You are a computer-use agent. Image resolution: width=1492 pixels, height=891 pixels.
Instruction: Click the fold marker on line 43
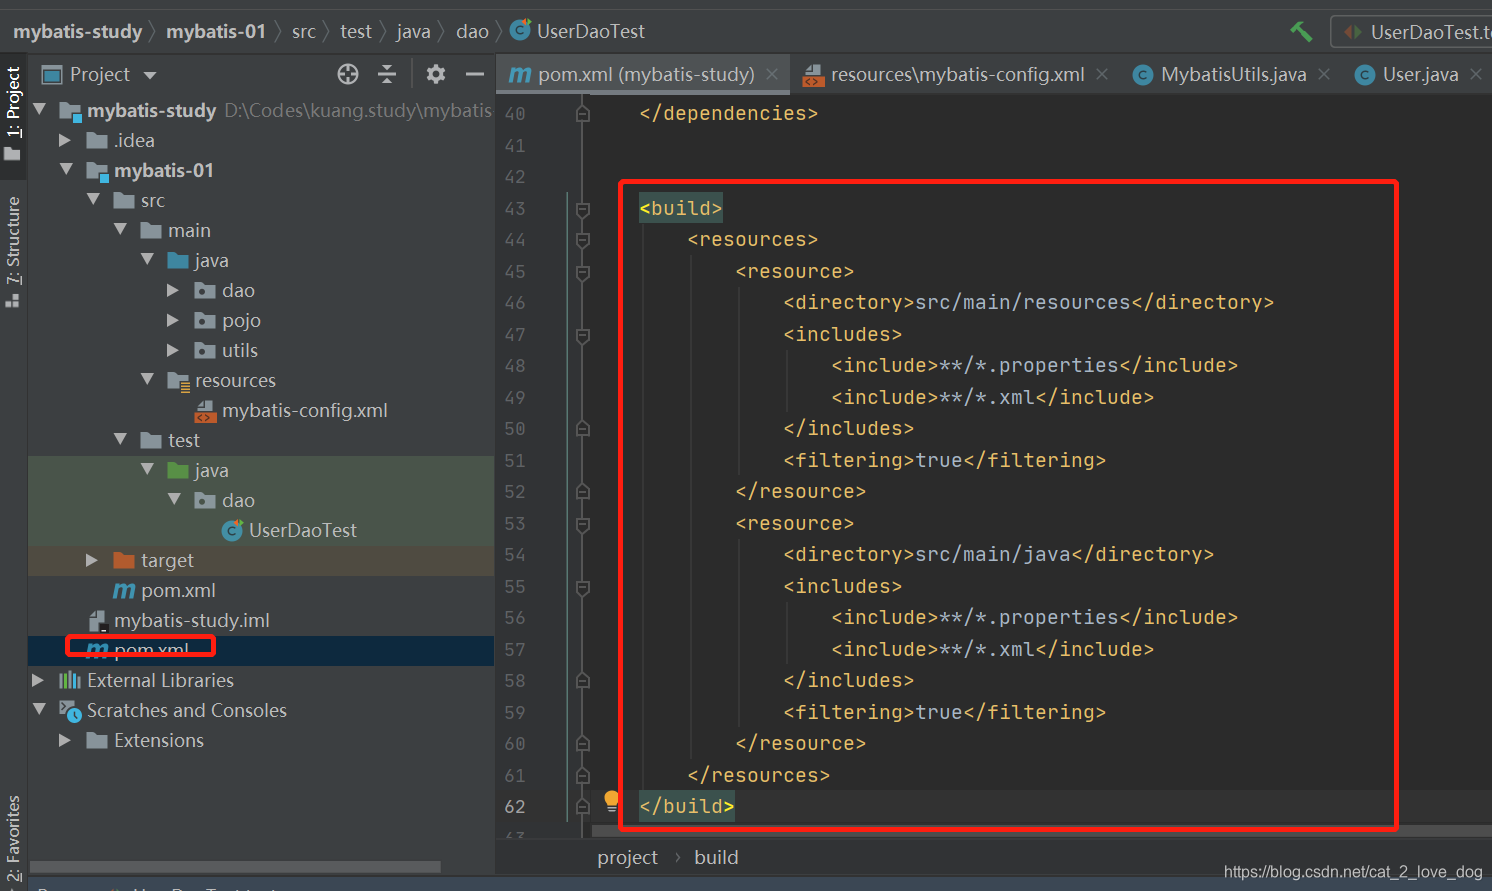583,209
